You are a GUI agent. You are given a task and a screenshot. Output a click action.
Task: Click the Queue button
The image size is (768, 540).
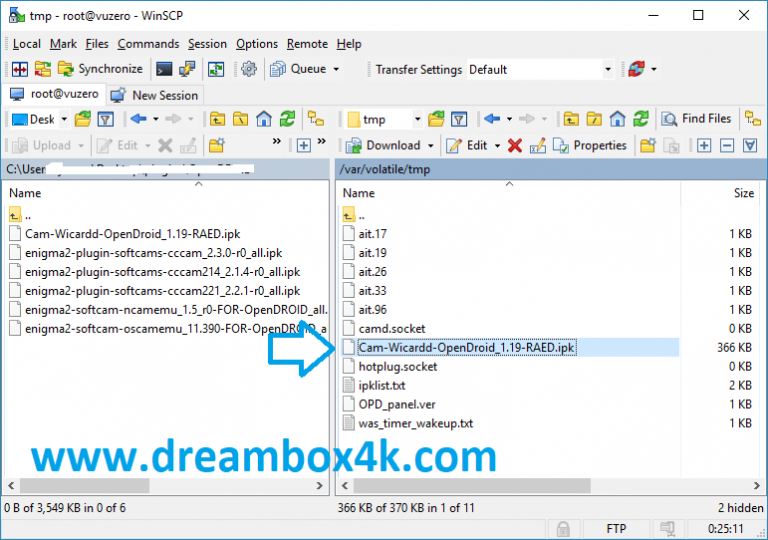(x=298, y=69)
